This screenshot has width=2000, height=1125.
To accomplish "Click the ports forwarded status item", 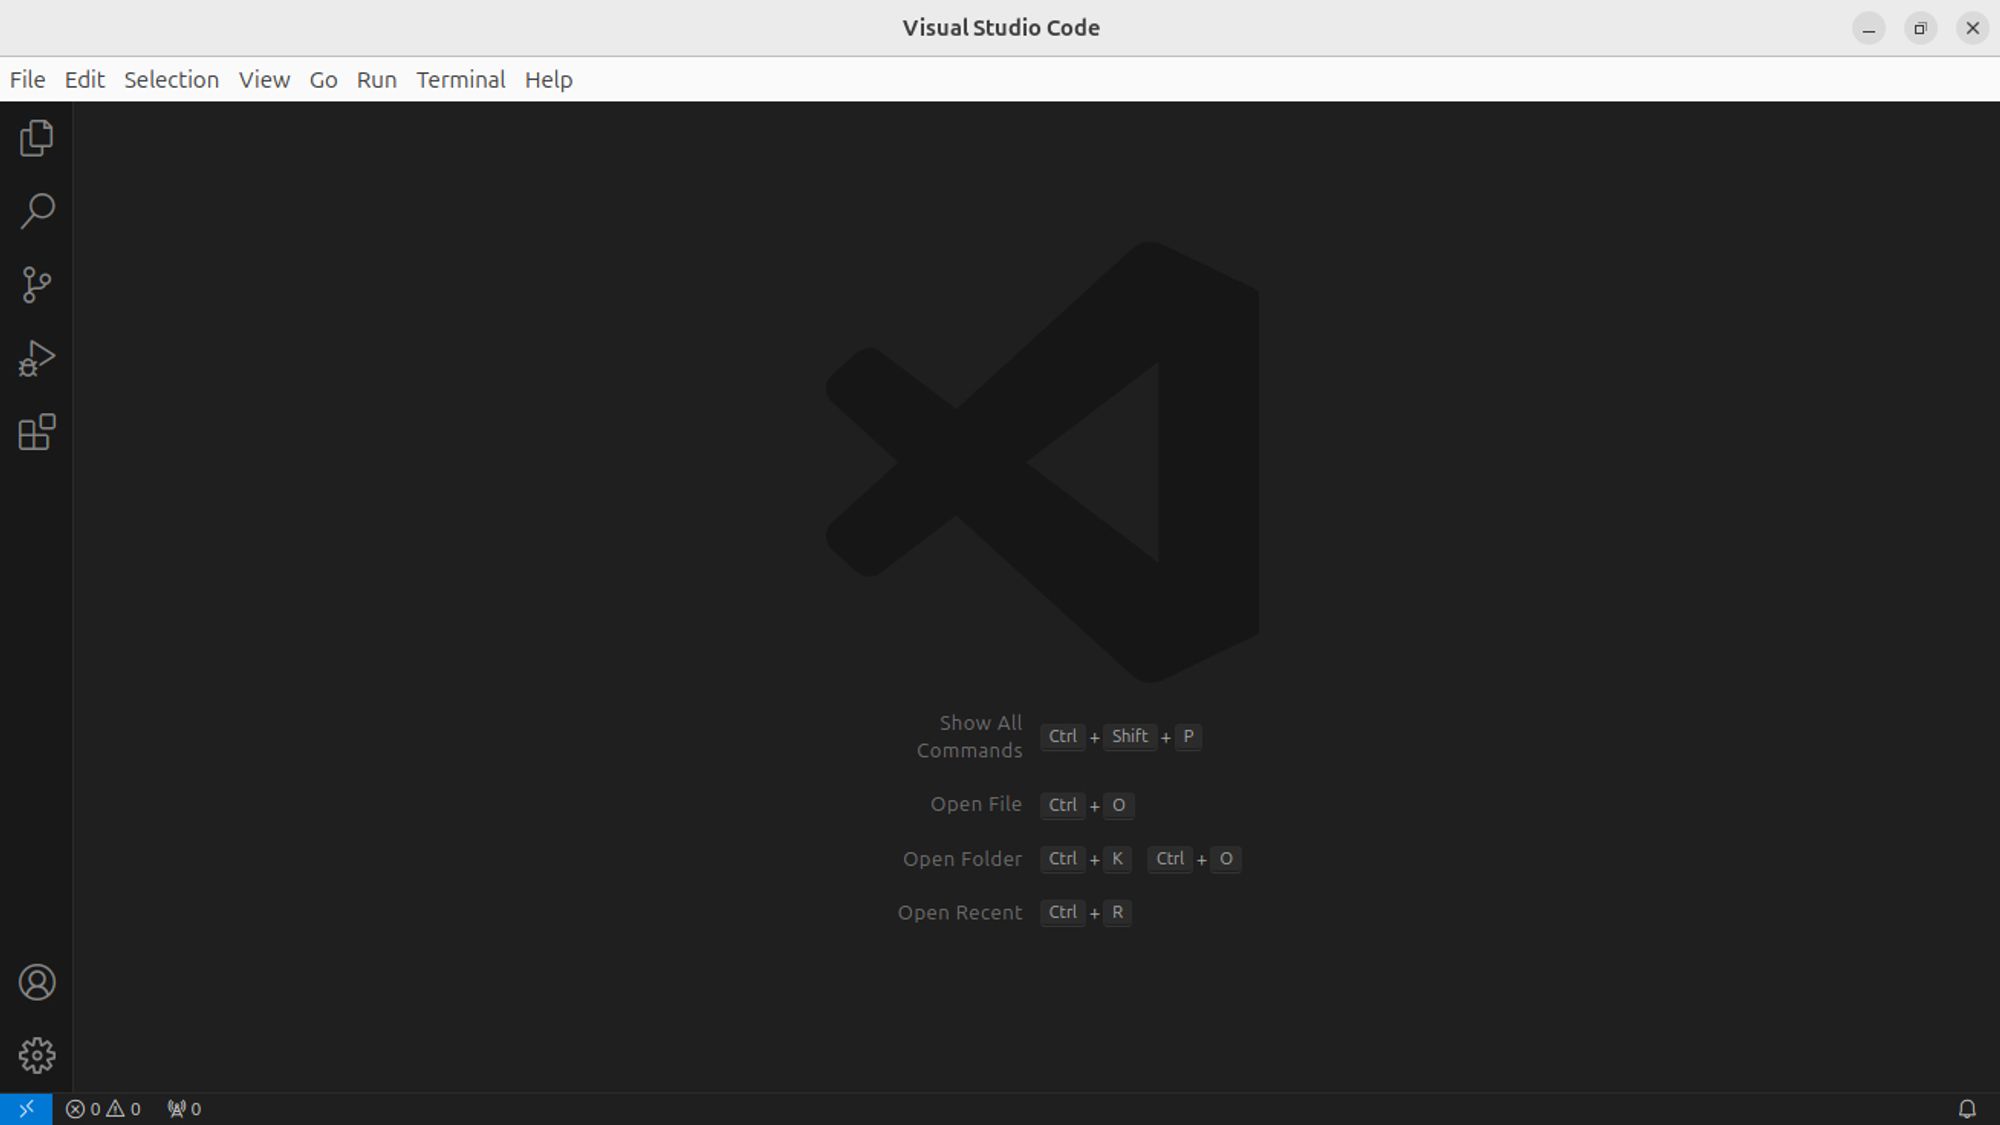I will pyautogui.click(x=184, y=1108).
